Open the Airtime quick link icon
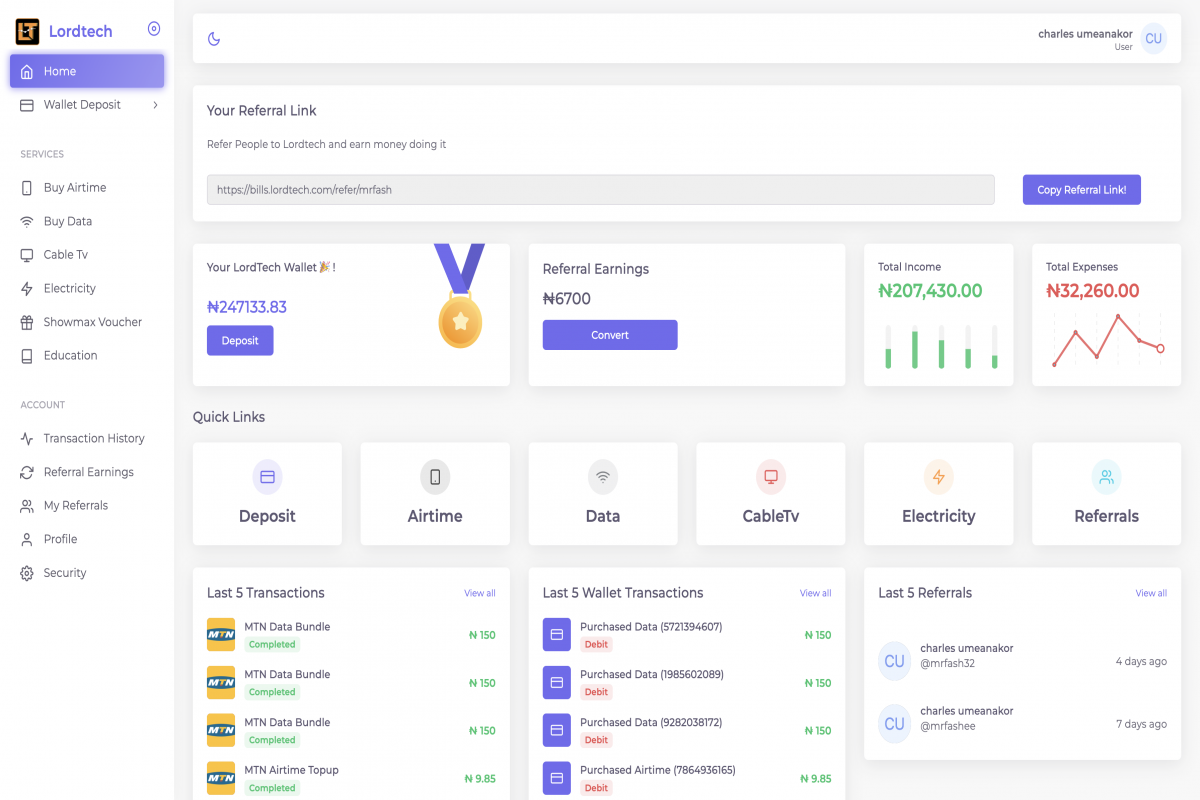This screenshot has width=1200, height=800. pos(435,477)
